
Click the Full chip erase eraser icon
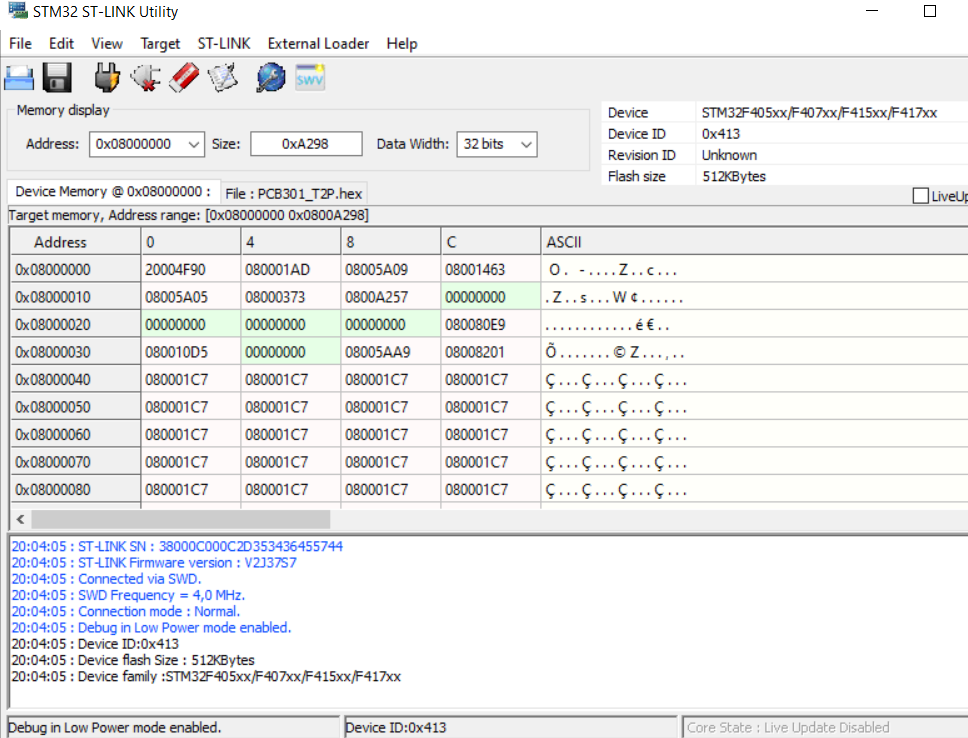tap(184, 77)
